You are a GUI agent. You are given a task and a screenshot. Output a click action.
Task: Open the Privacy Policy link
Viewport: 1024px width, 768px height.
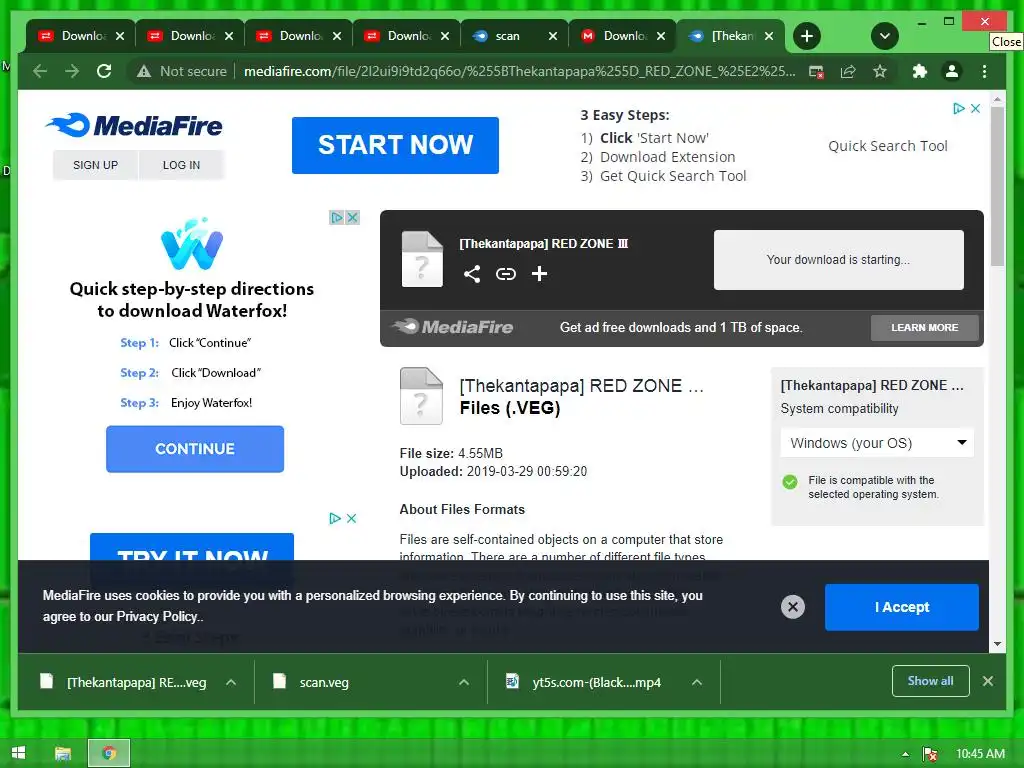[x=156, y=616]
